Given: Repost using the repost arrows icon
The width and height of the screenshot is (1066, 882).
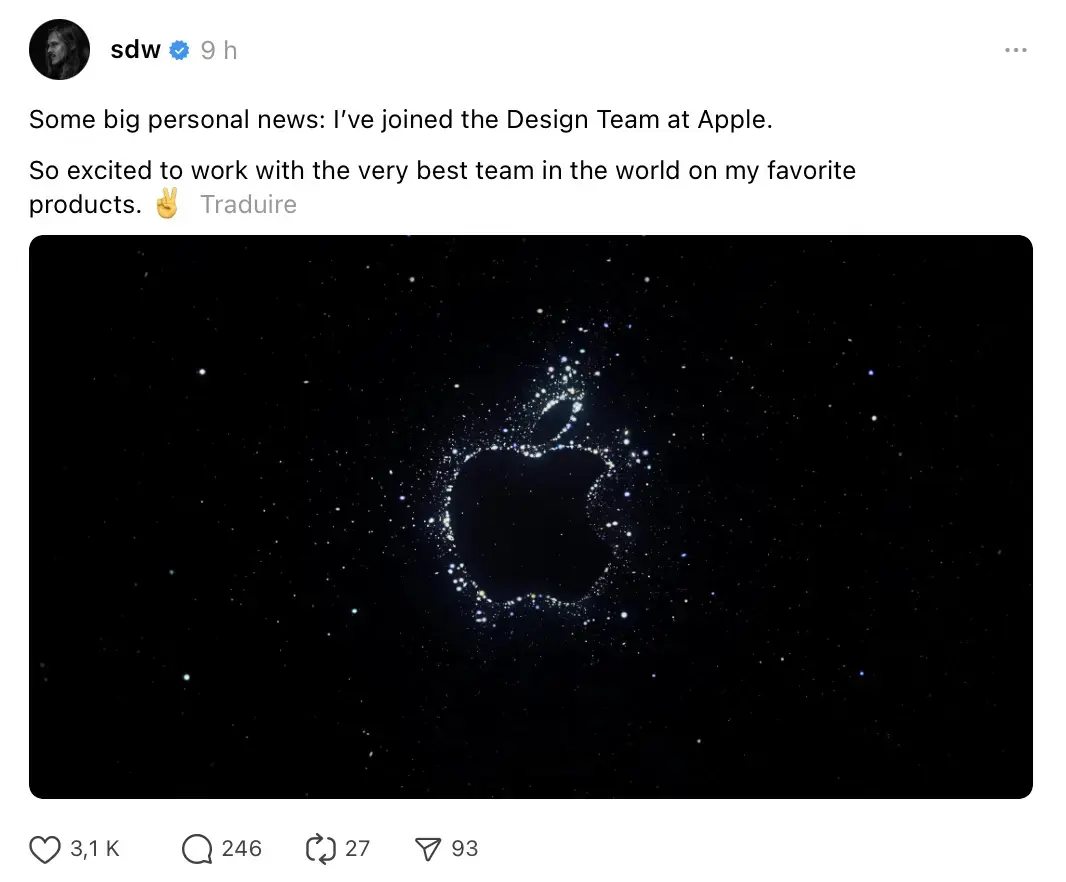Looking at the screenshot, I should [x=320, y=849].
